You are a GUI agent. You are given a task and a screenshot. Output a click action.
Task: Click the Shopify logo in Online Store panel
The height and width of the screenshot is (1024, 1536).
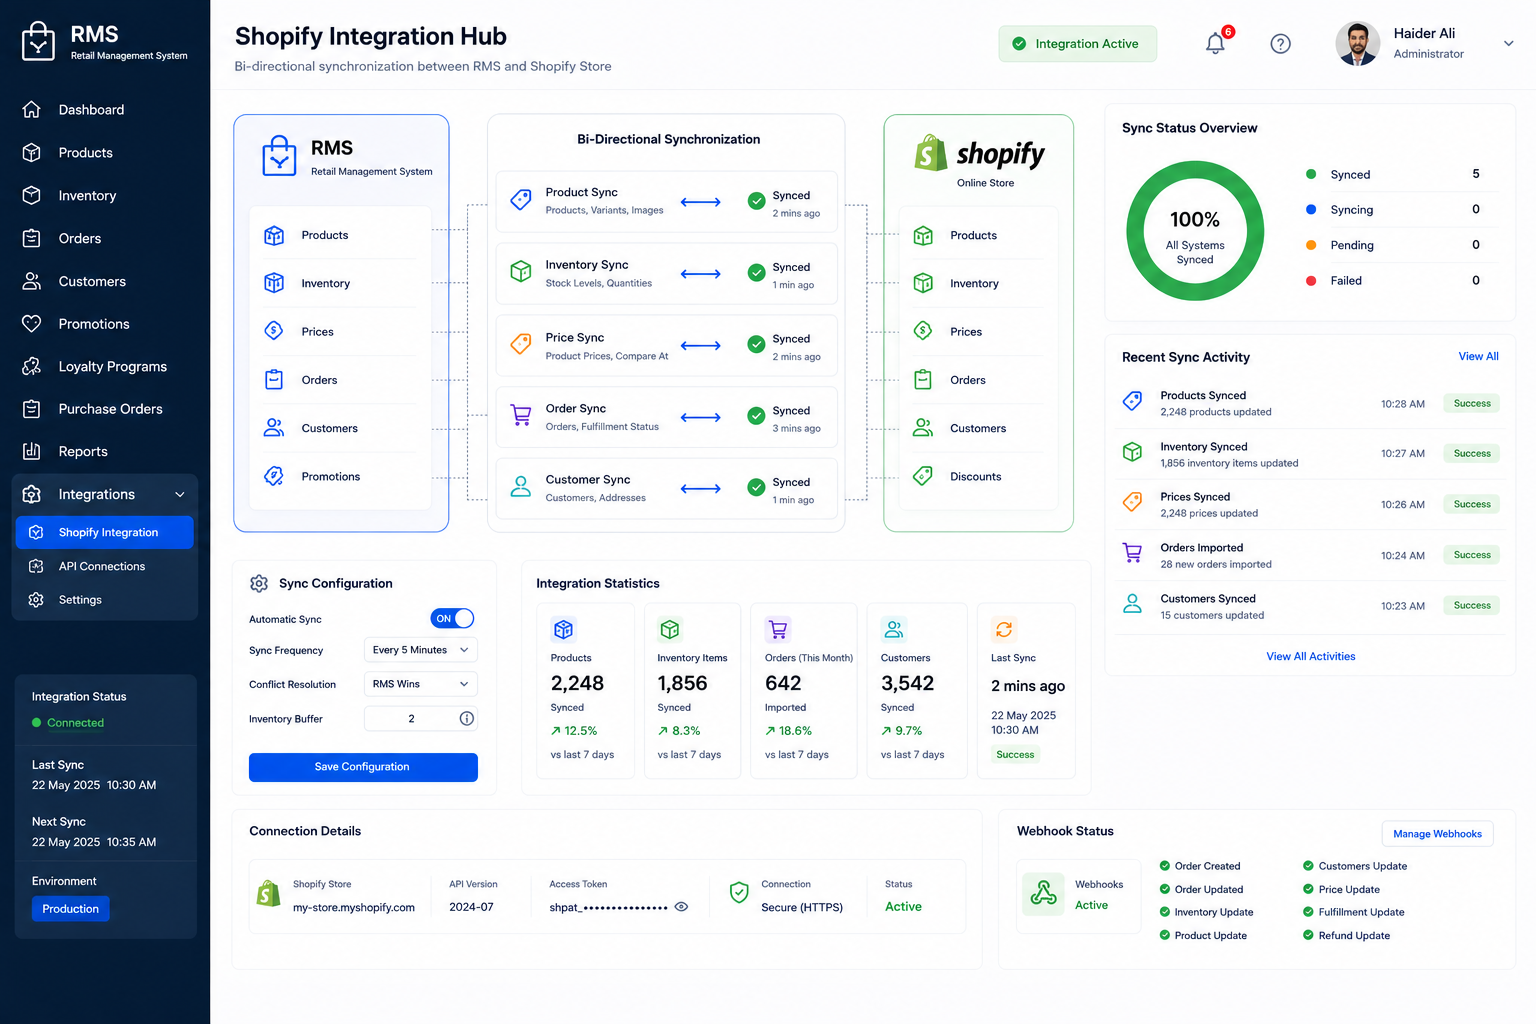[x=979, y=153]
